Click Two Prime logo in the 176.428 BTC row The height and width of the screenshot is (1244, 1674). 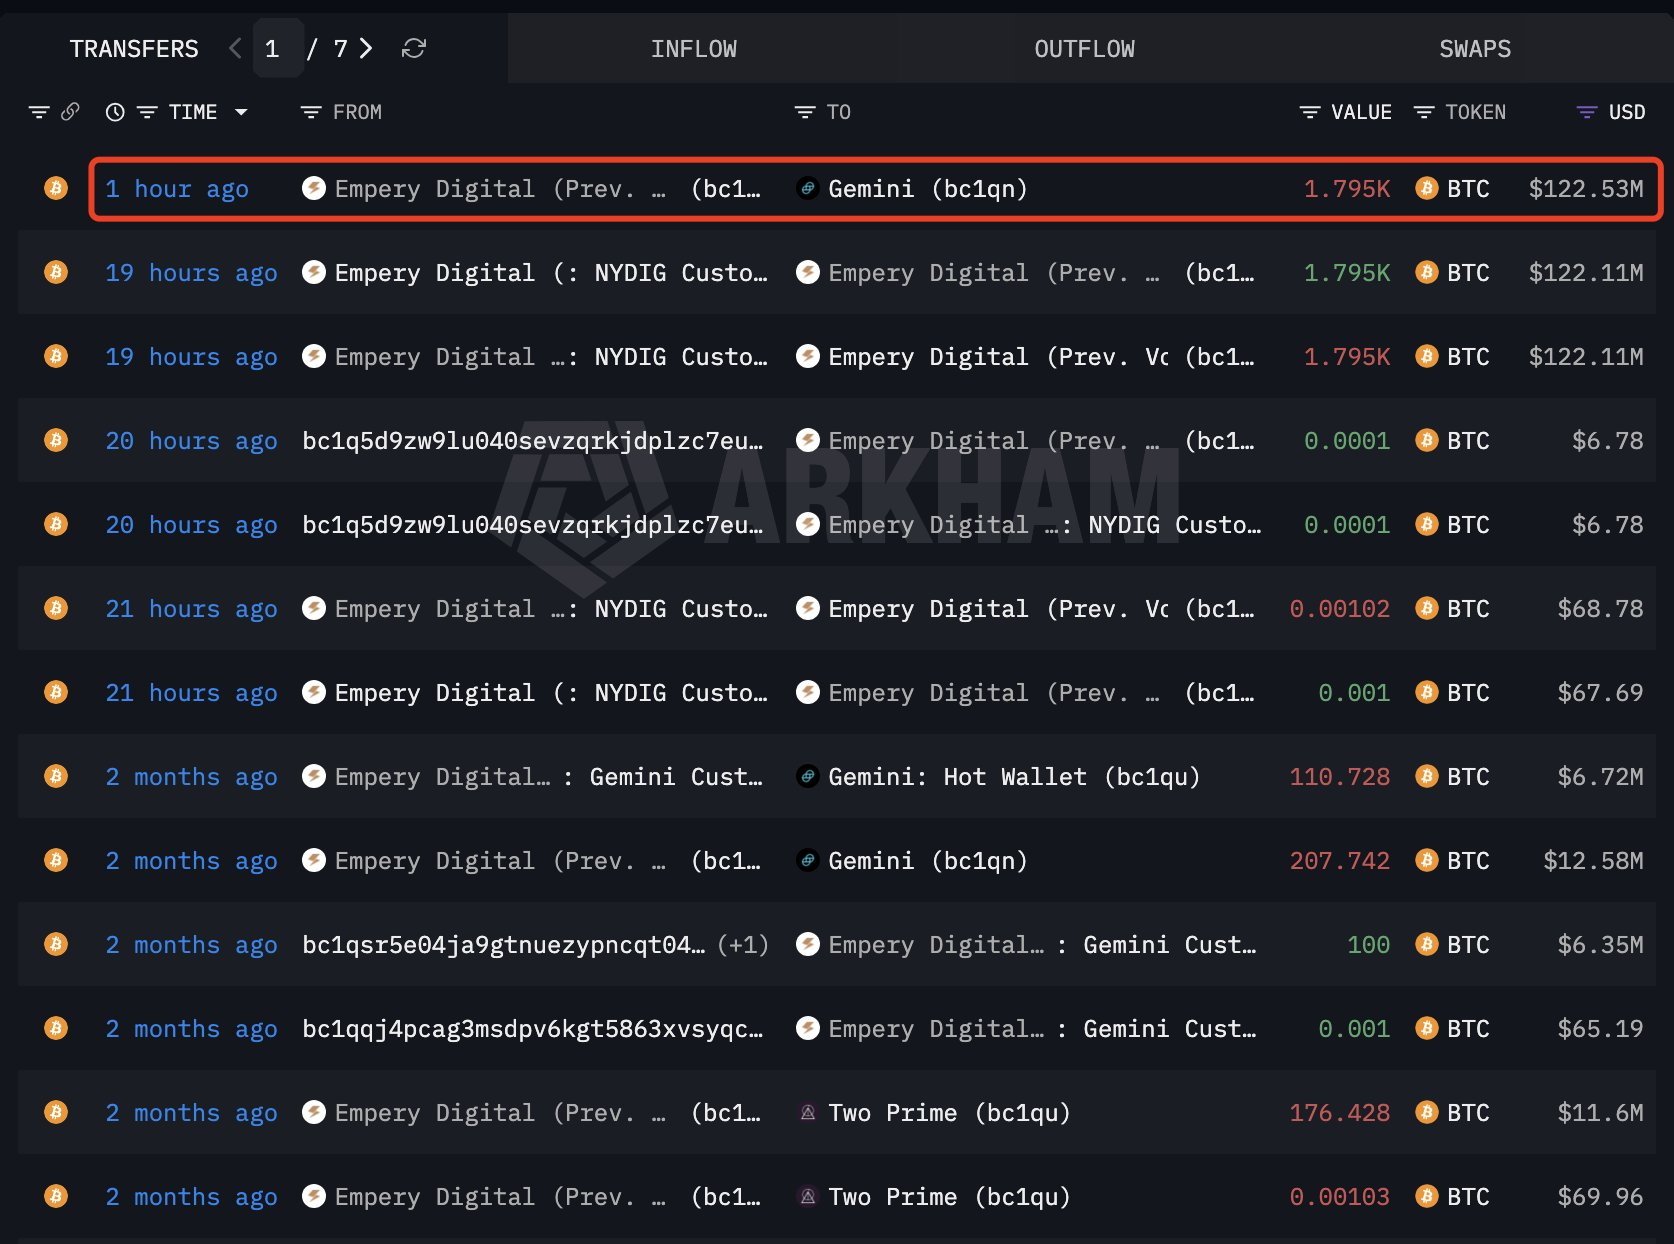(807, 1112)
